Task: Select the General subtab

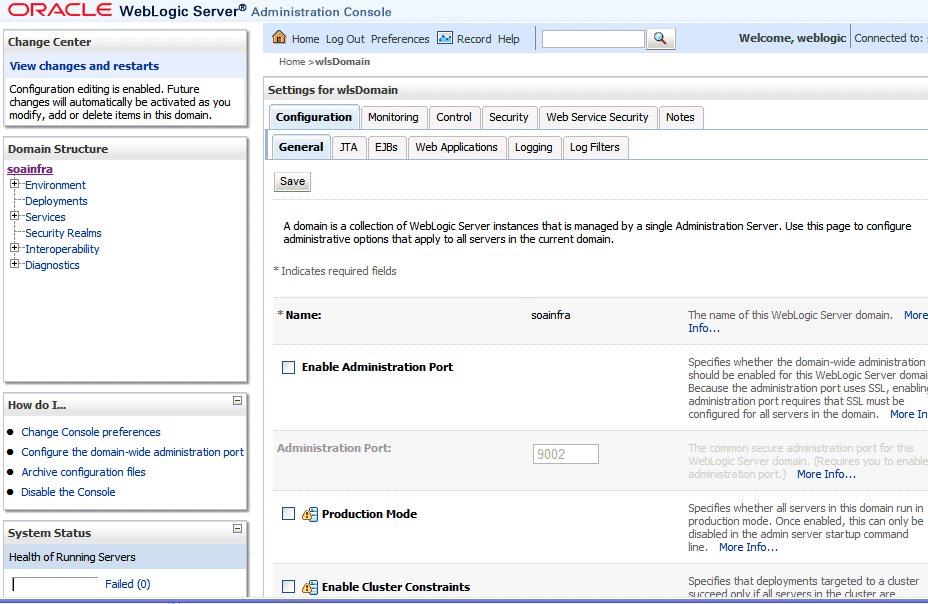Action: click(301, 147)
